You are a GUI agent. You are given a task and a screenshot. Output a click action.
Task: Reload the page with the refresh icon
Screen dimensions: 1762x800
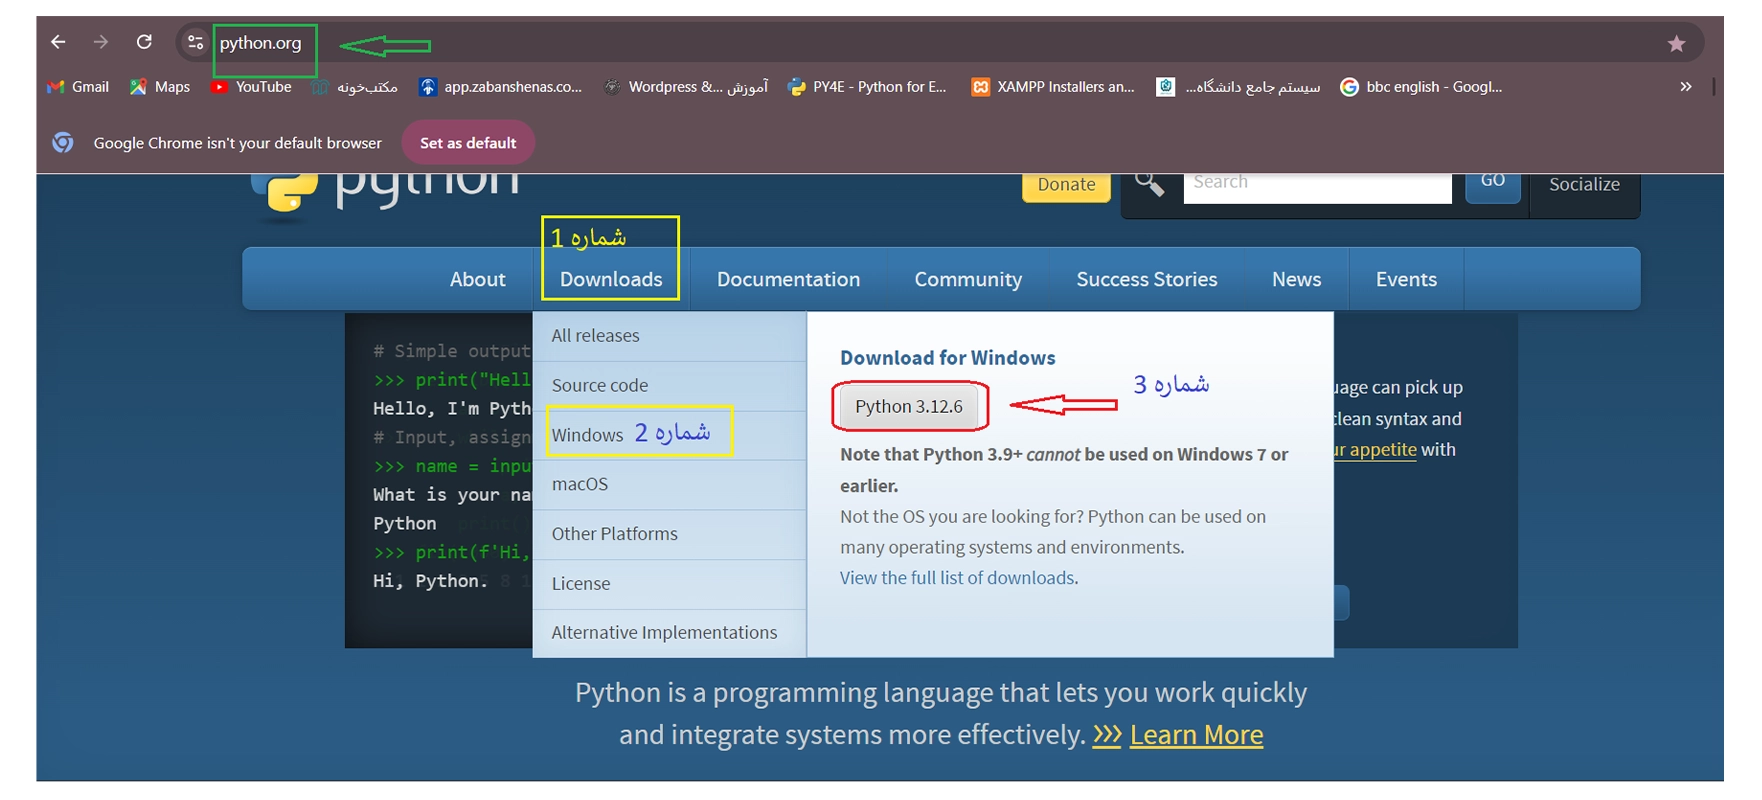[144, 42]
